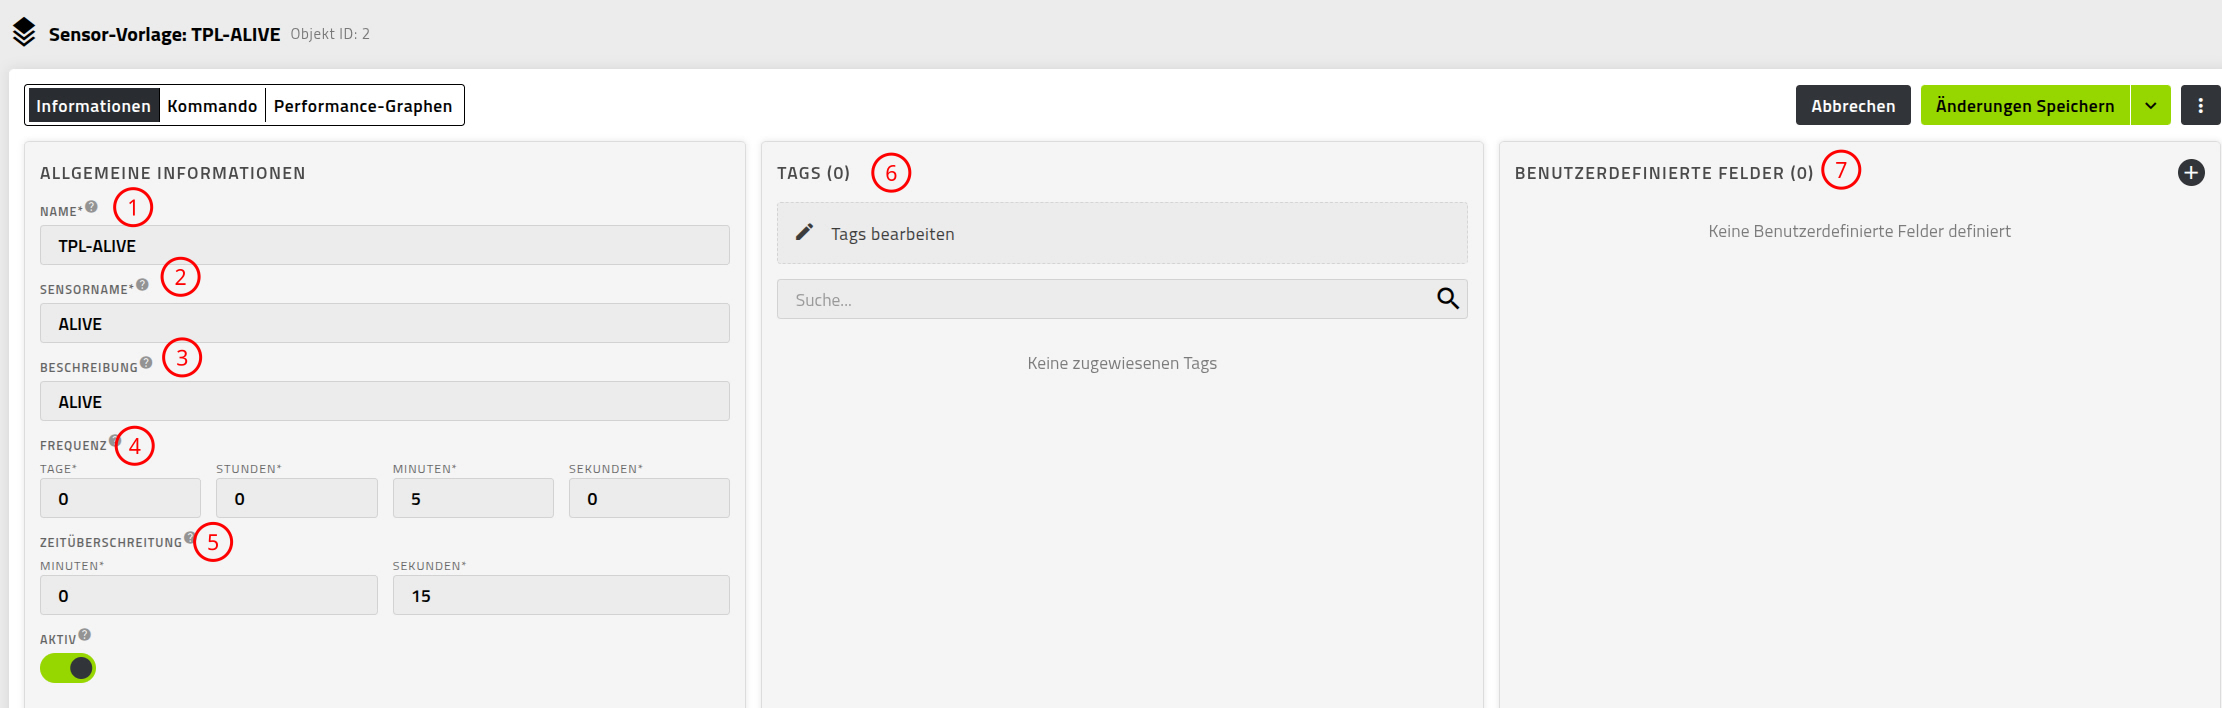
Task: Click 'Keine Benutzerdefinierte Felder definiert' text
Action: point(1859,231)
